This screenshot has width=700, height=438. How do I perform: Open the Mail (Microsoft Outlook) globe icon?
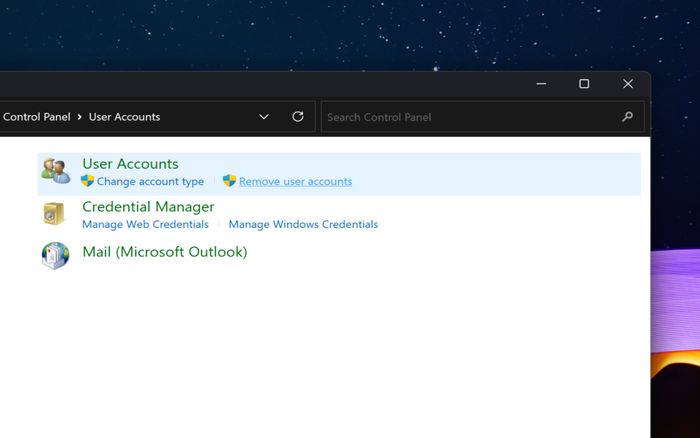tap(55, 255)
